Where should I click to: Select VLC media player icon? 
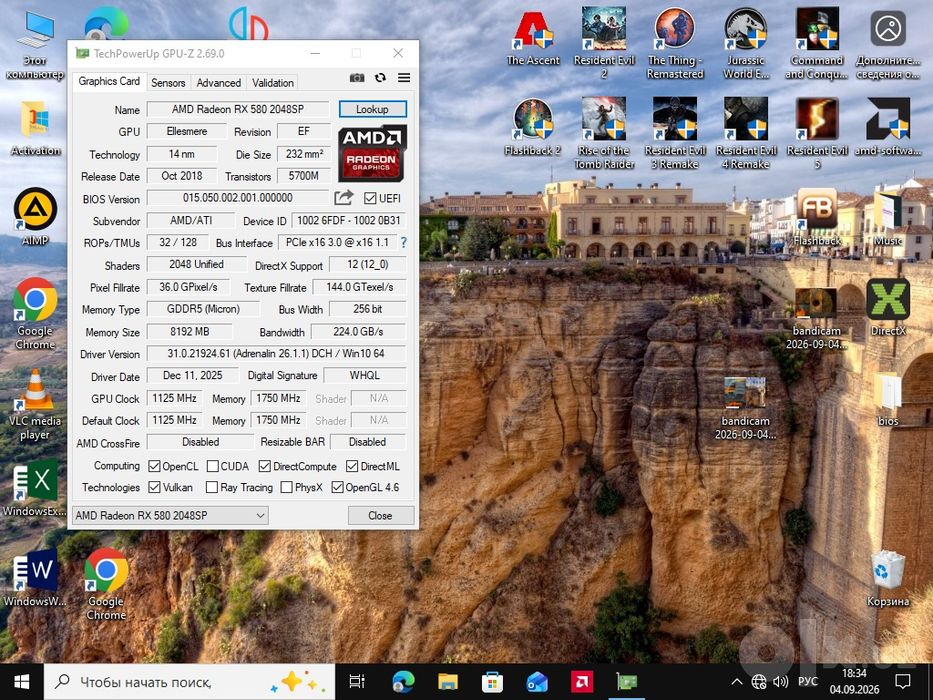click(x=35, y=405)
